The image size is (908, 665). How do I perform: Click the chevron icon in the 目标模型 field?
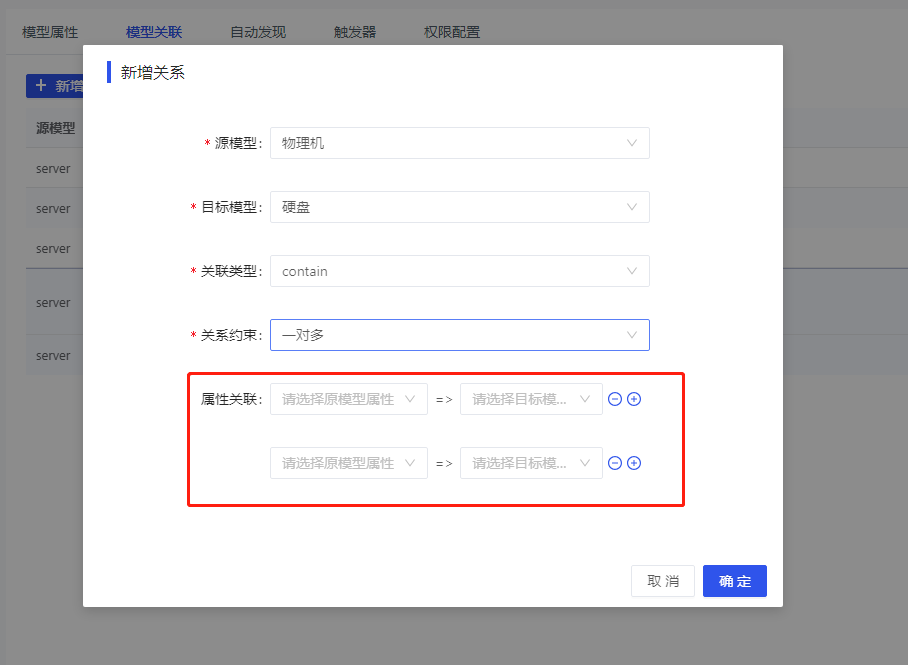click(x=632, y=207)
